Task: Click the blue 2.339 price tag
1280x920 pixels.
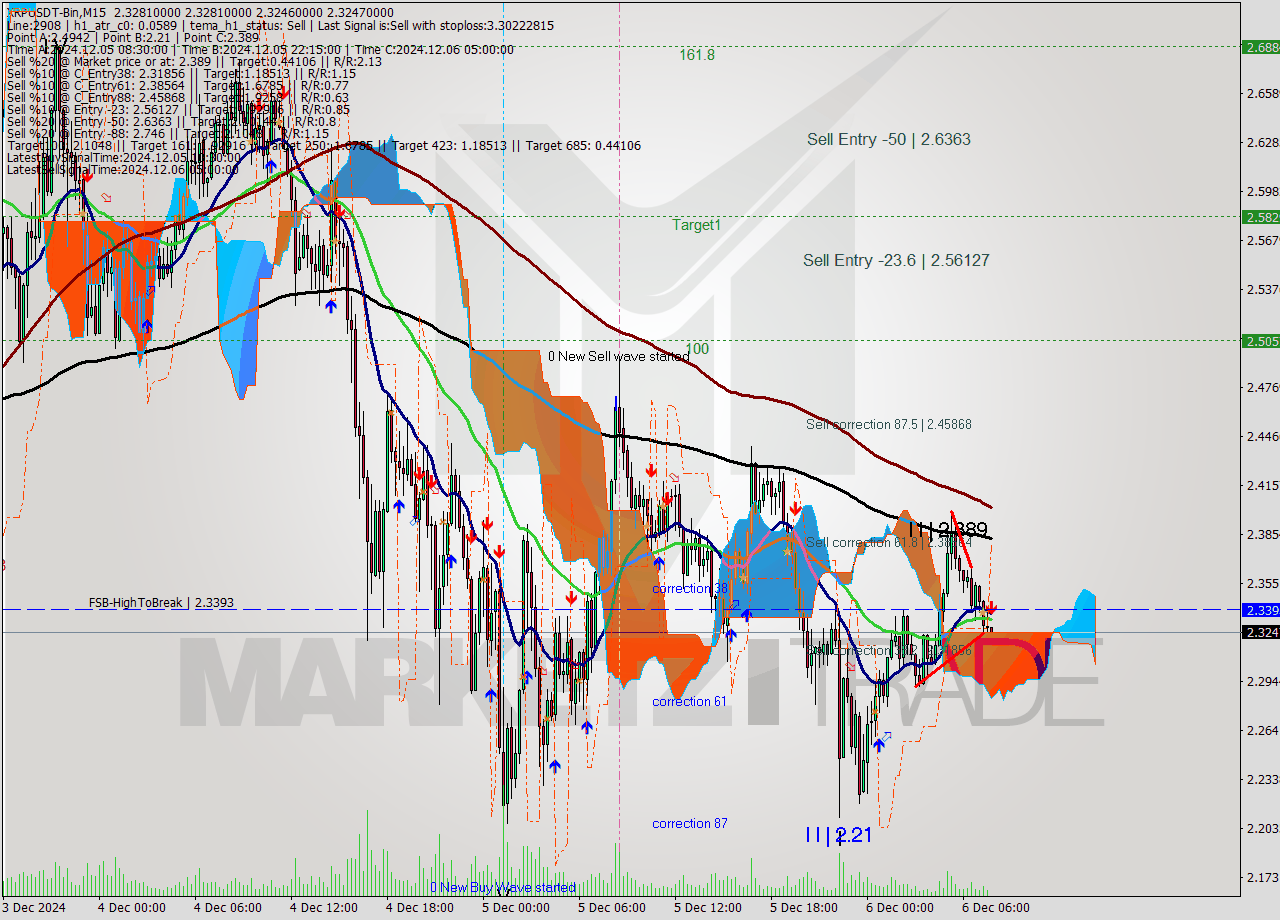Action: click(x=1260, y=609)
